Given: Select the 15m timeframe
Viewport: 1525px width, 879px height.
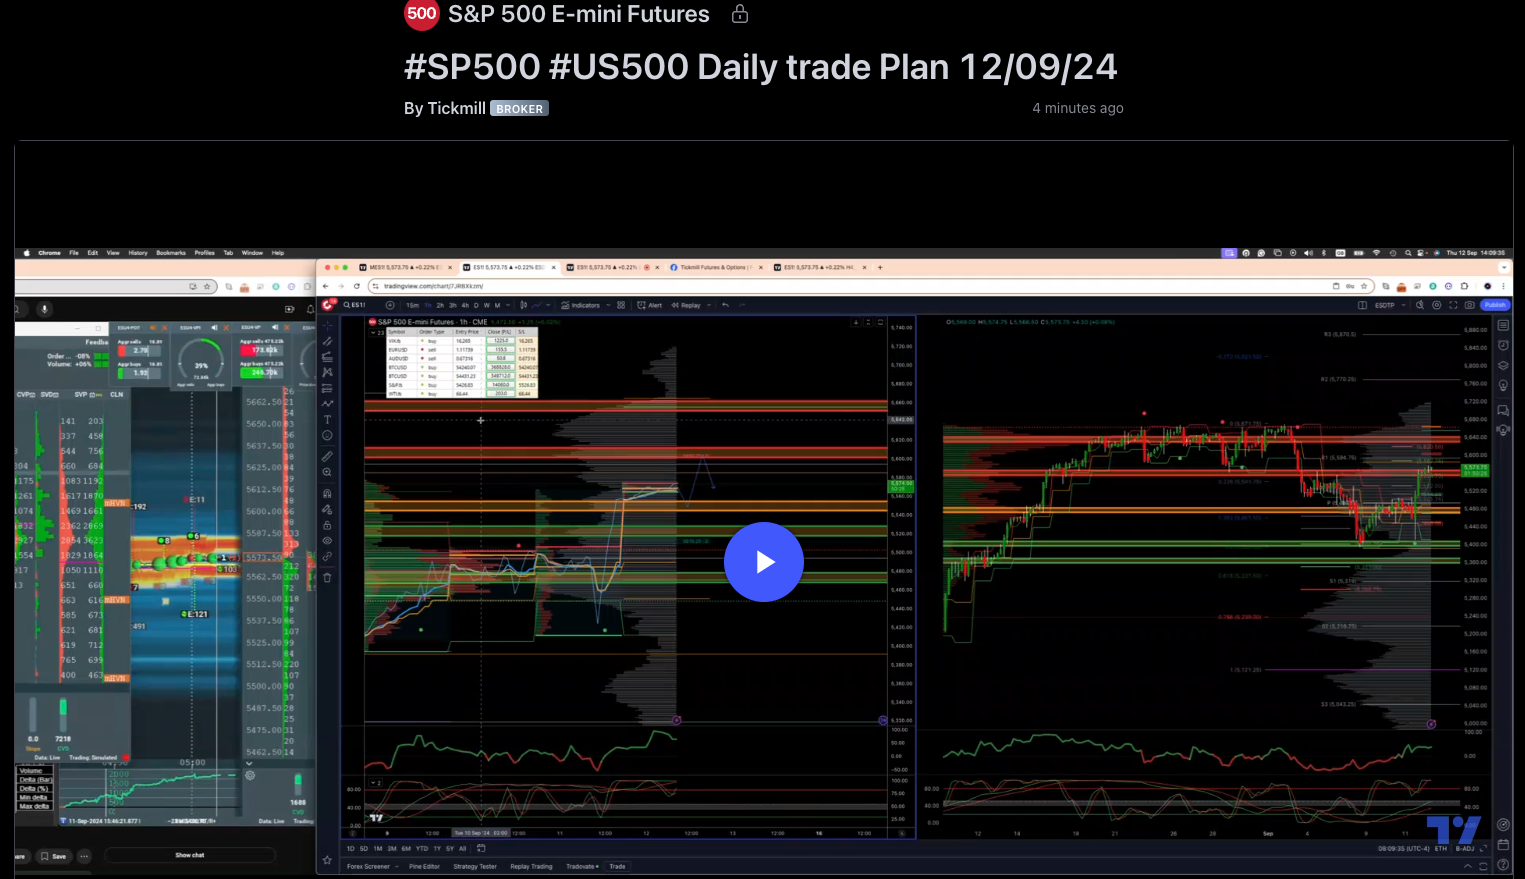Looking at the screenshot, I should coord(412,305).
